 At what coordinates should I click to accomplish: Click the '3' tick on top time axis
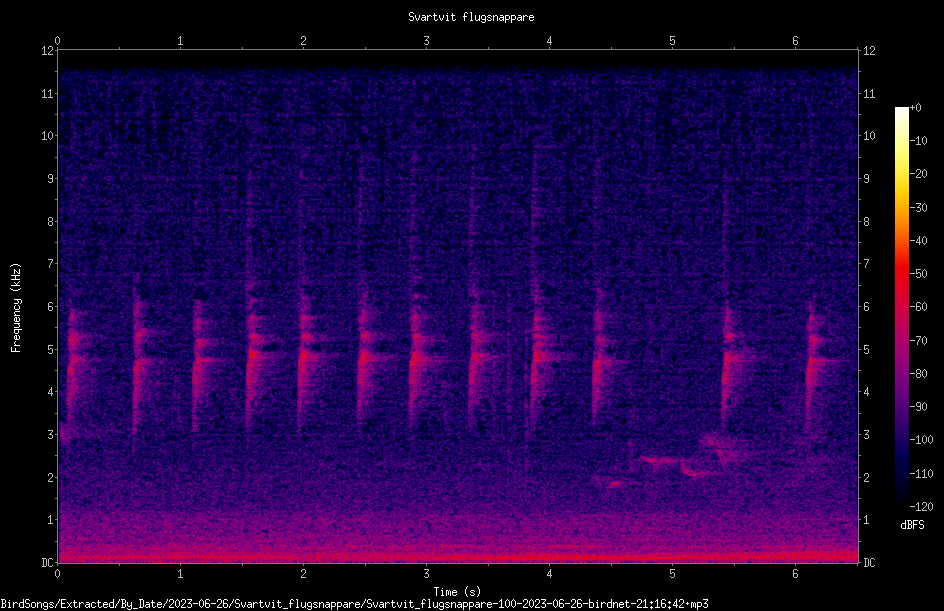pyautogui.click(x=426, y=41)
